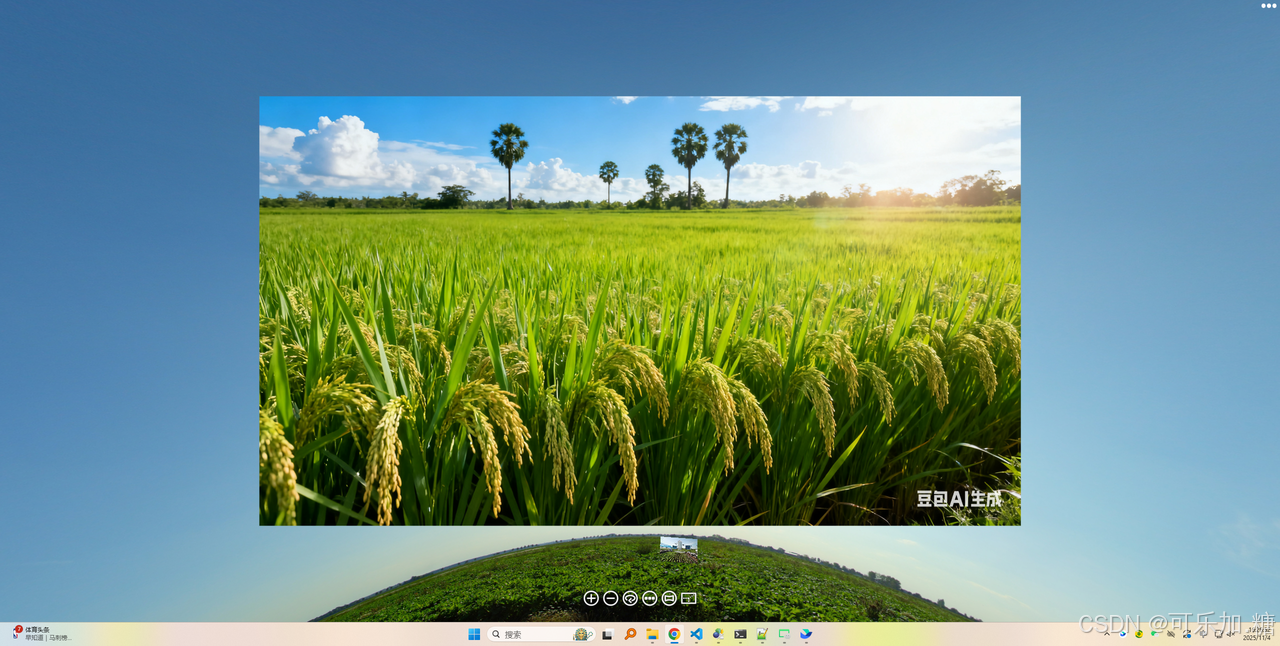The height and width of the screenshot is (646, 1280).
Task: Open the clock and date 2025/11/4
Action: 1258,633
